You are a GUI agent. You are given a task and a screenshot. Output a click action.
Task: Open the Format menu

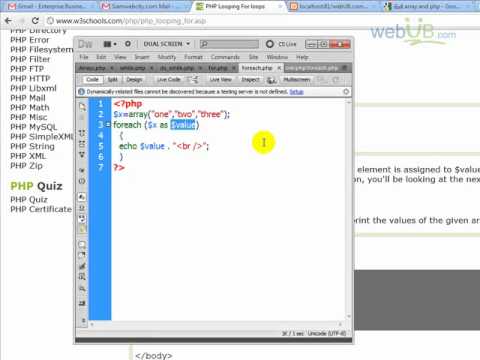pyautogui.click(x=193, y=57)
